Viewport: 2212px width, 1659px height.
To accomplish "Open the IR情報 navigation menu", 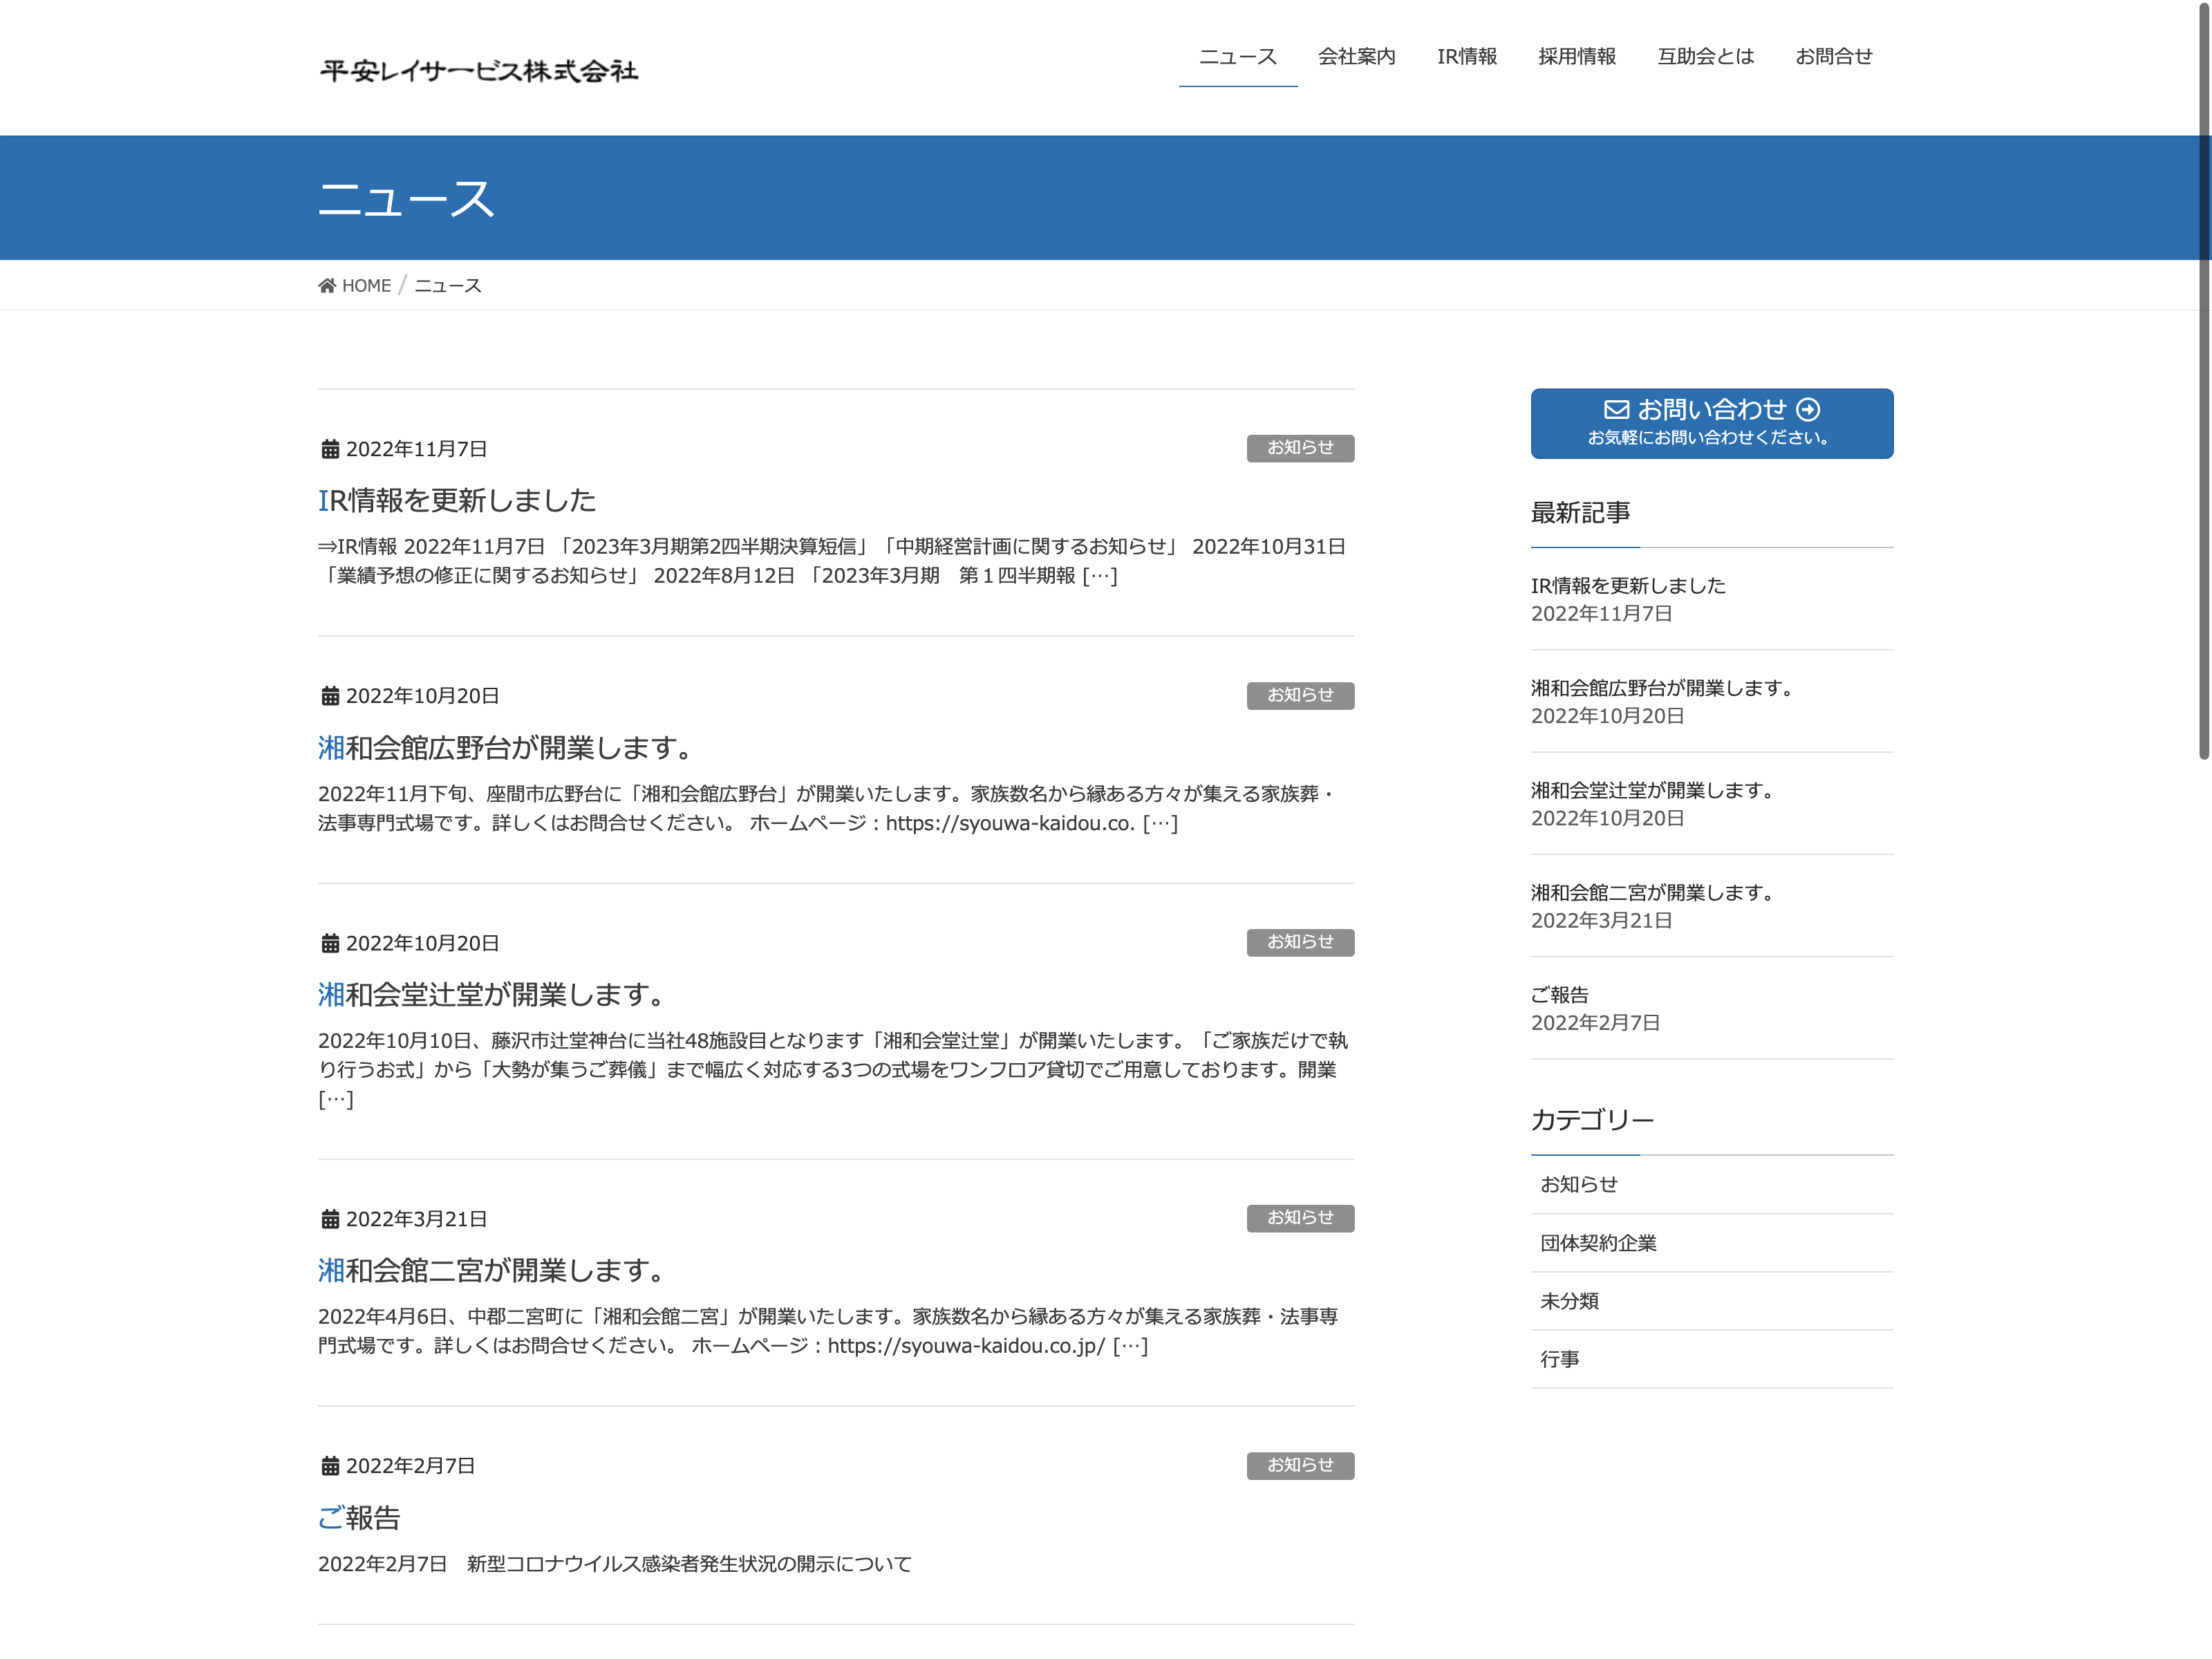I will 1466,57.
